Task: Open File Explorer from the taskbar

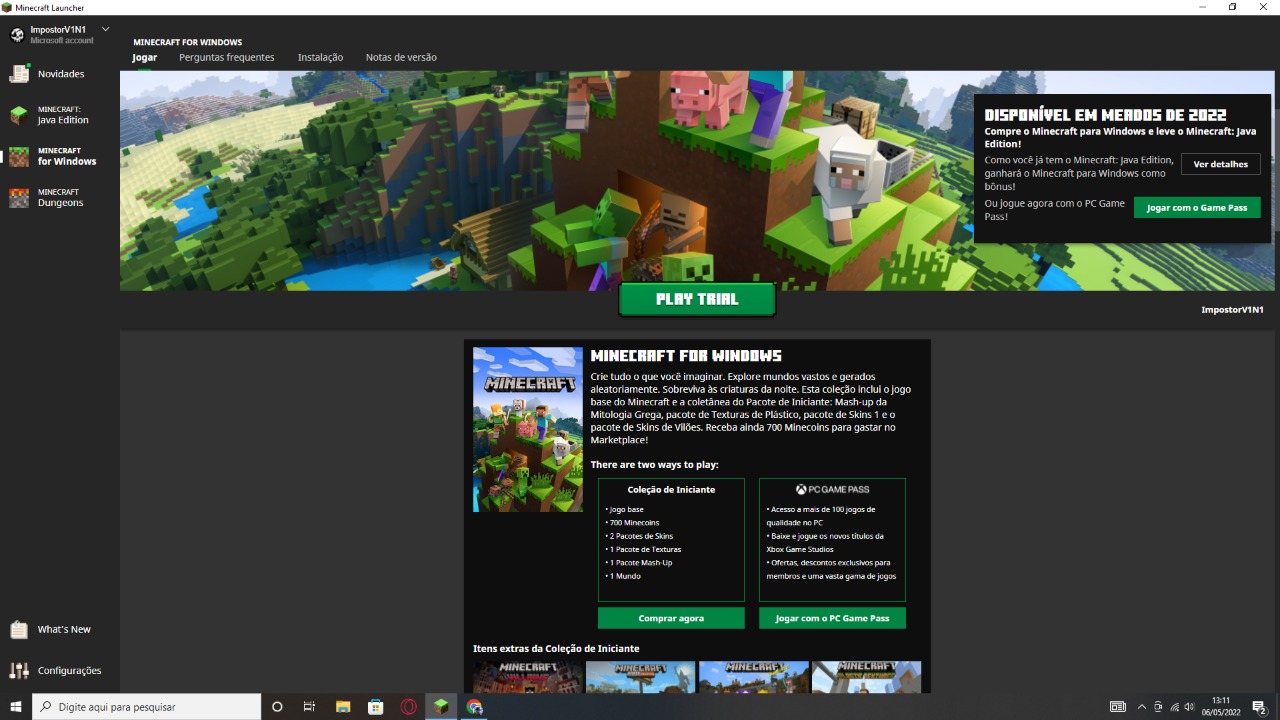Action: point(342,707)
